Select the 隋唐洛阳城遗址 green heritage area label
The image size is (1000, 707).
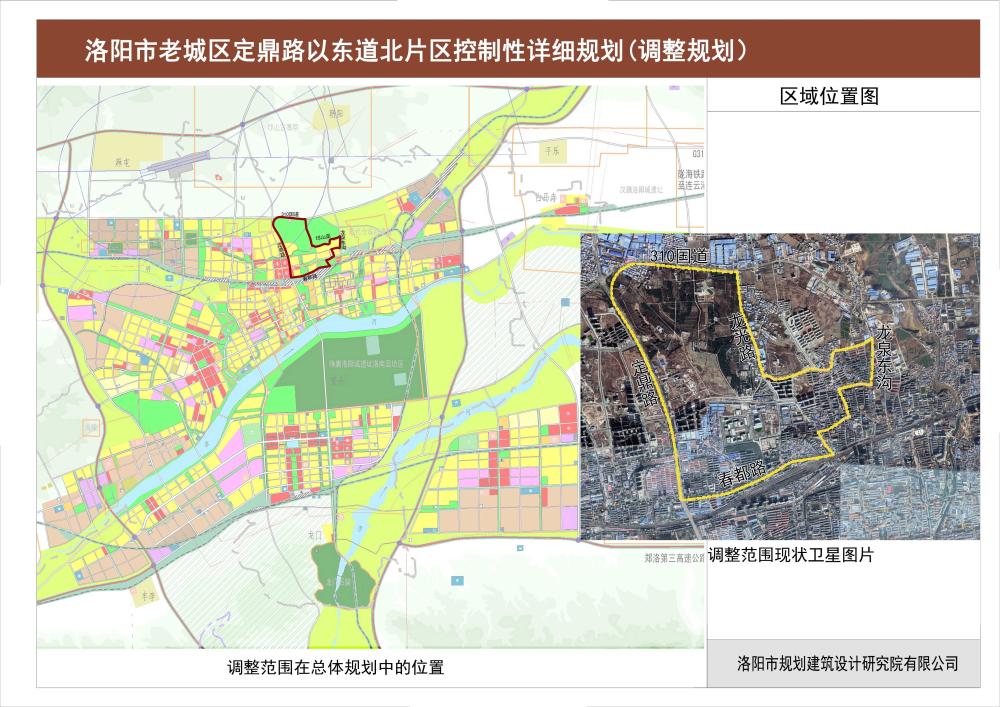368,361
